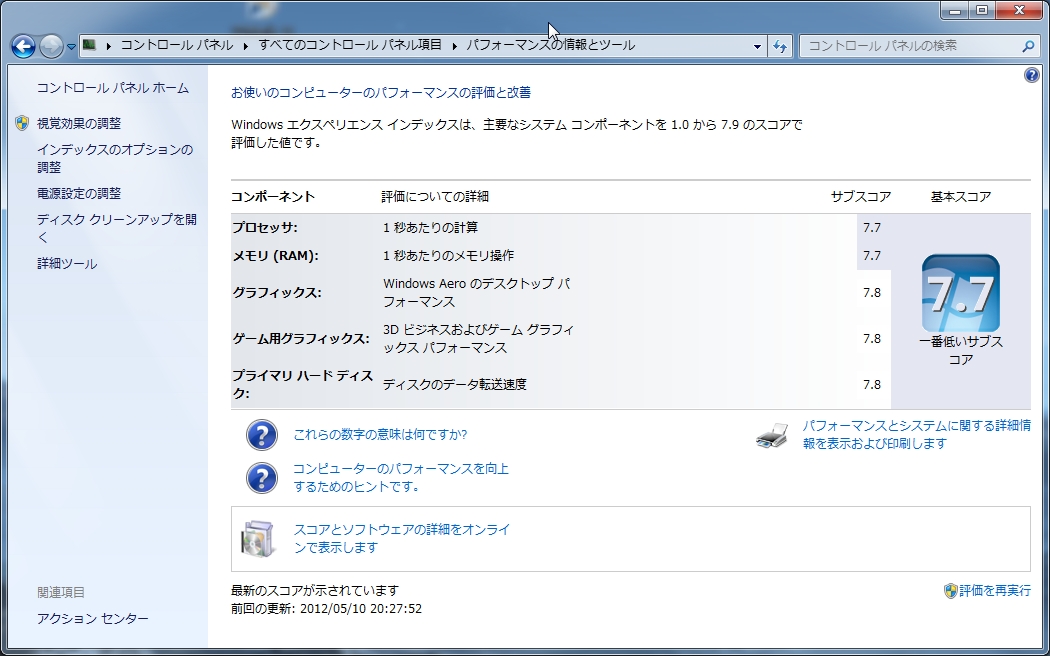The height and width of the screenshot is (656, 1050).
Task: Expand the arrow after コントロール パネル breadcrumb
Action: pos(246,46)
